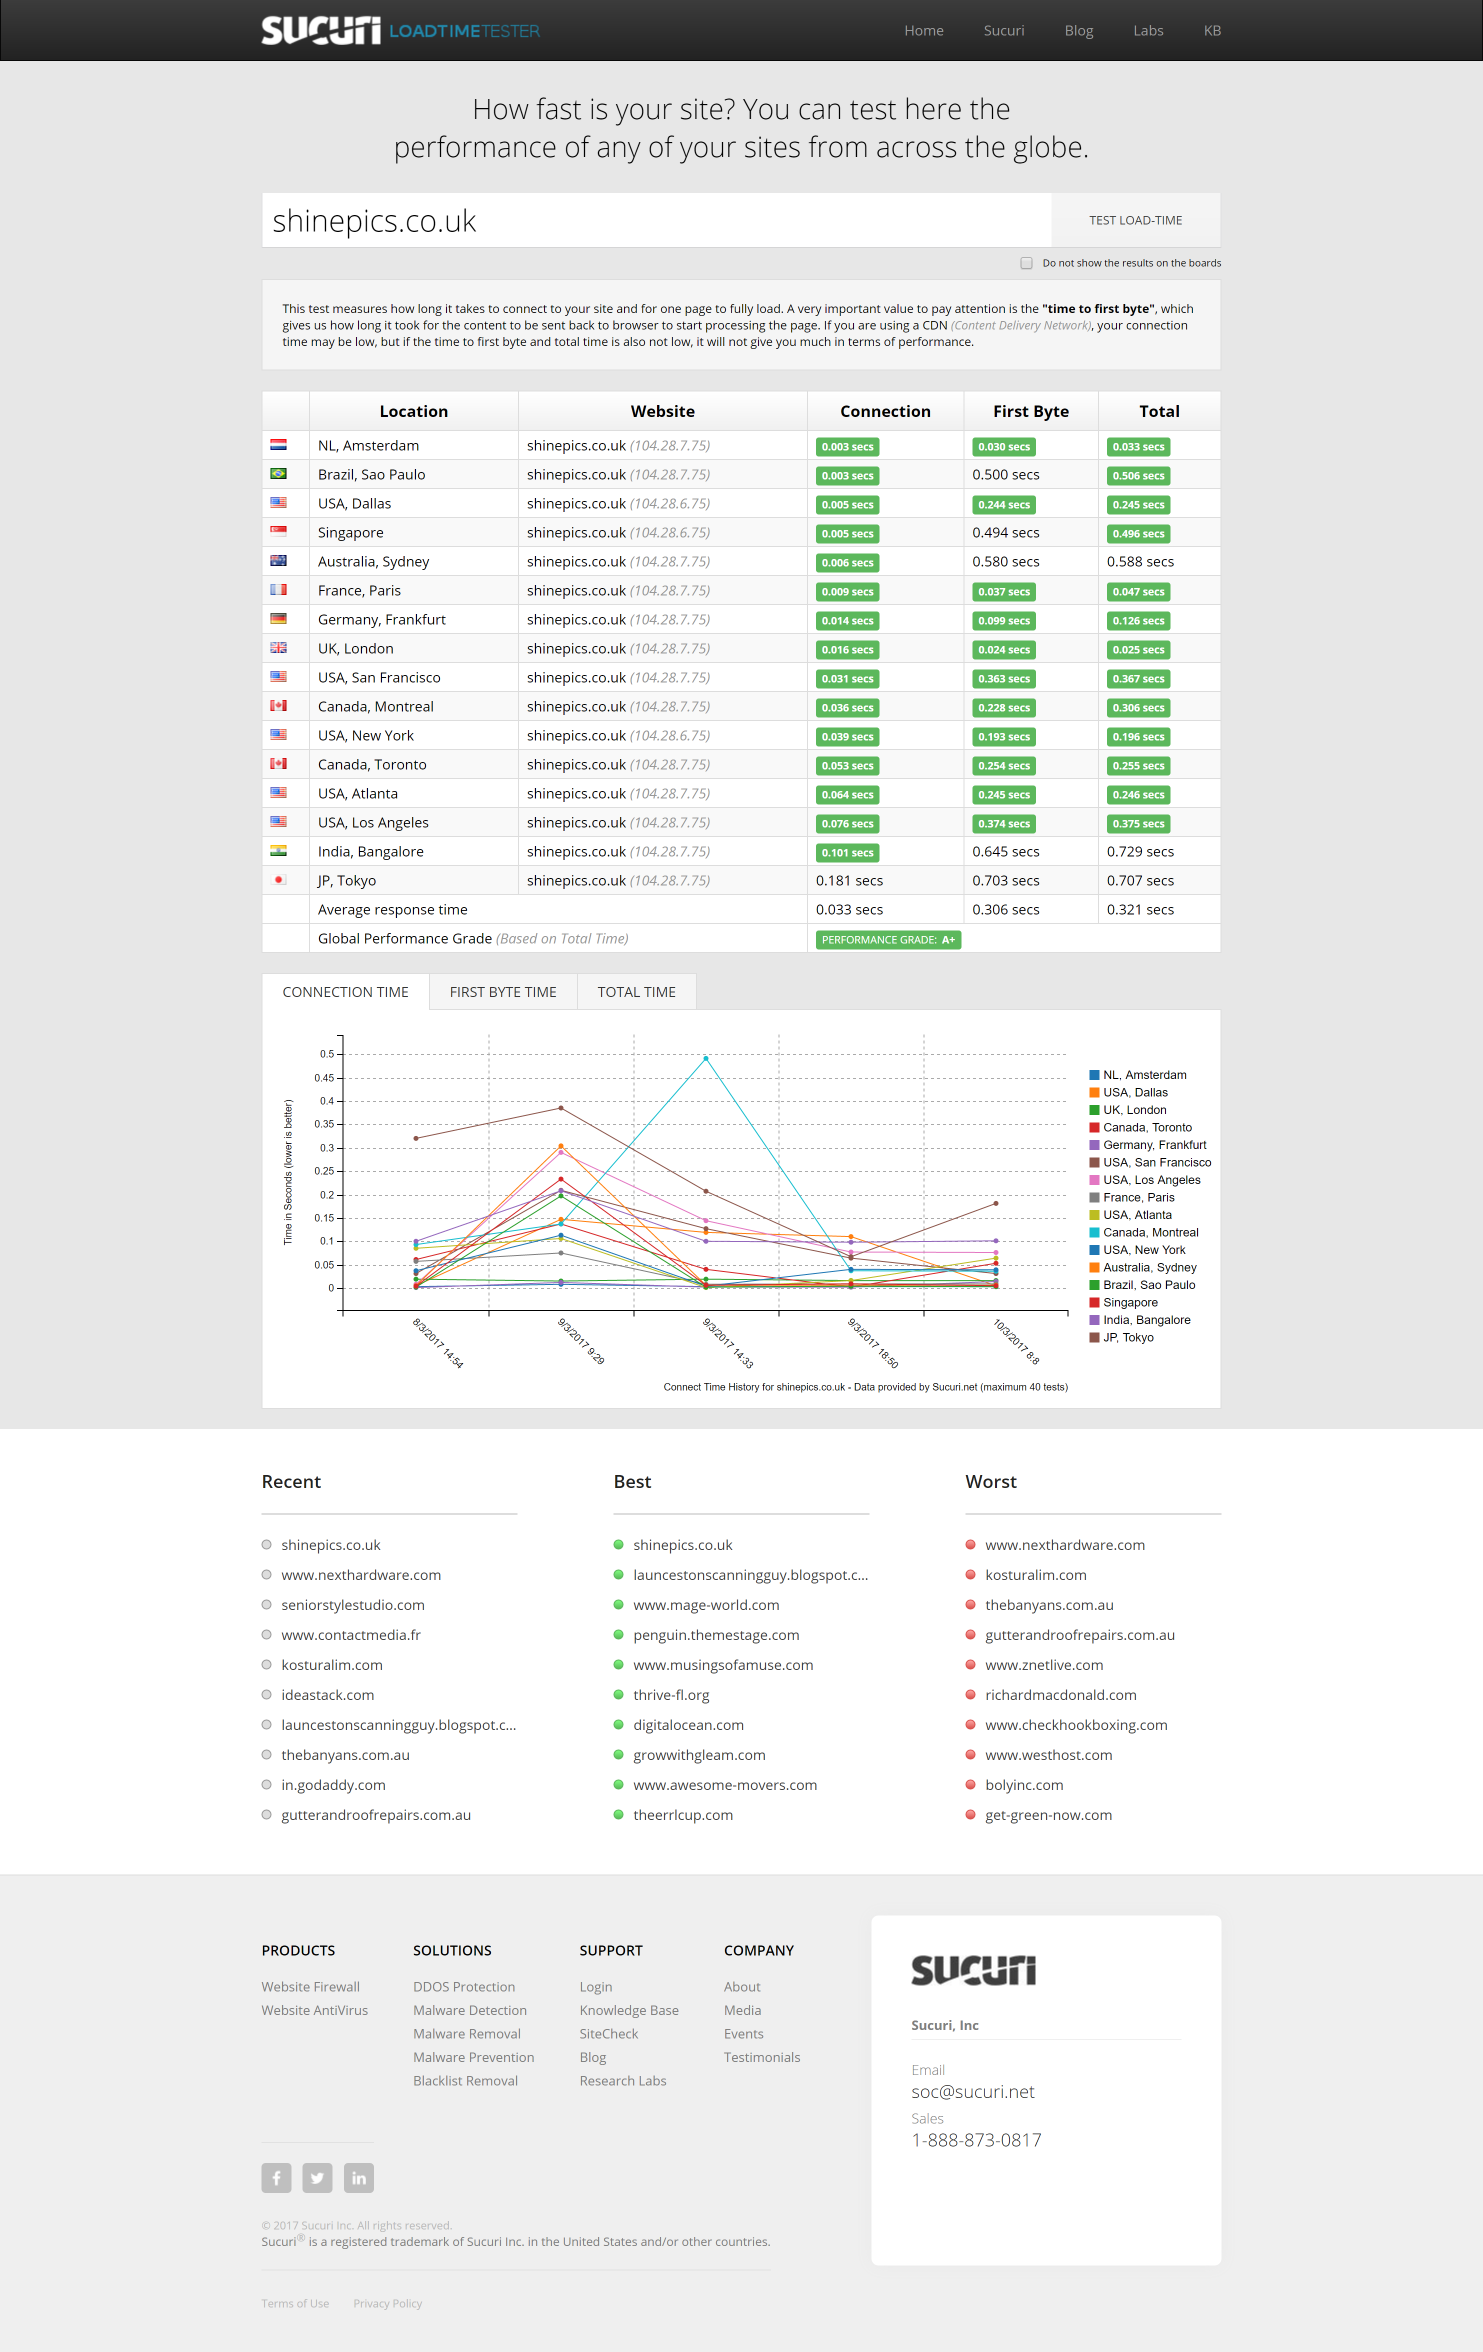Click the Australia flag icon for Sydney

tap(278, 561)
